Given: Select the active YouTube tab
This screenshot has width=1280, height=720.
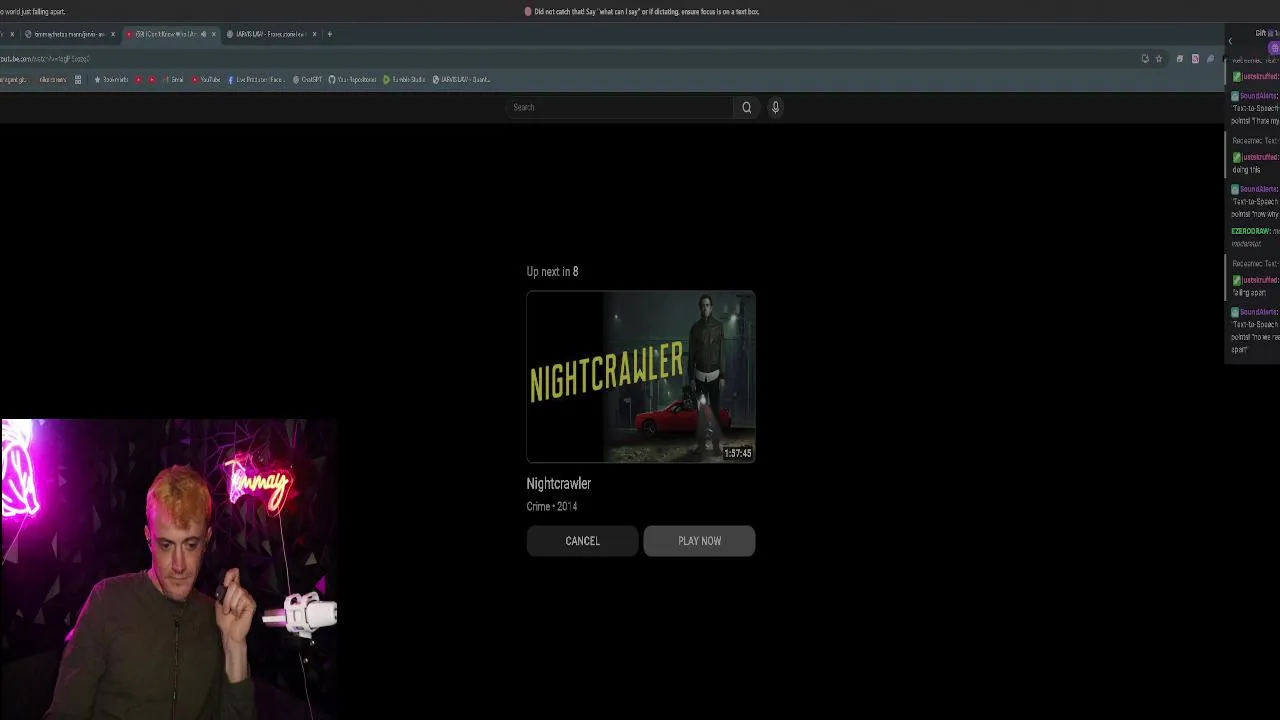Looking at the screenshot, I should tap(171, 34).
